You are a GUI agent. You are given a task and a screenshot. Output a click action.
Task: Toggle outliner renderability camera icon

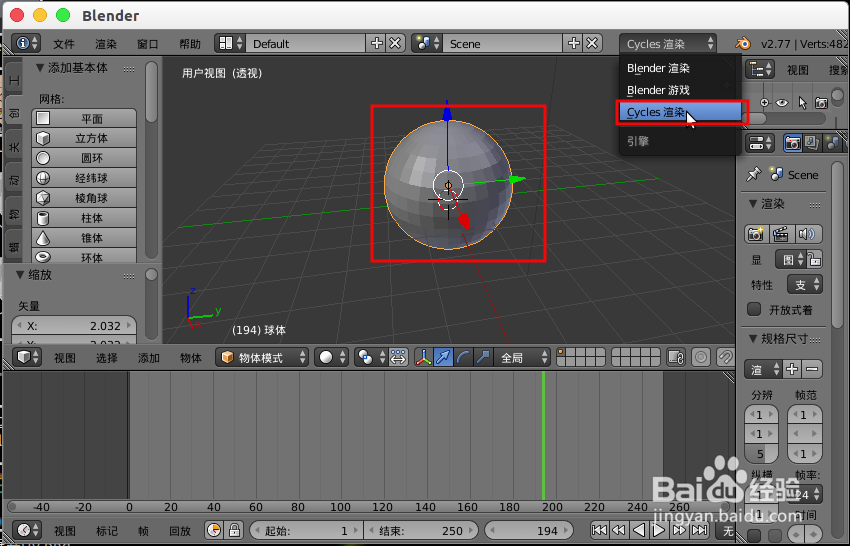(x=821, y=102)
